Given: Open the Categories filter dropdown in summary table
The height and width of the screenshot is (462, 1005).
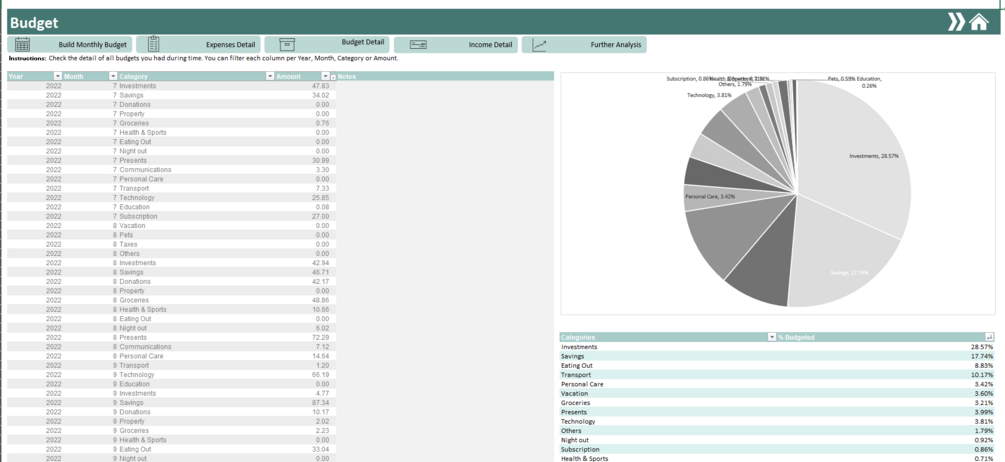Looking at the screenshot, I should [772, 337].
